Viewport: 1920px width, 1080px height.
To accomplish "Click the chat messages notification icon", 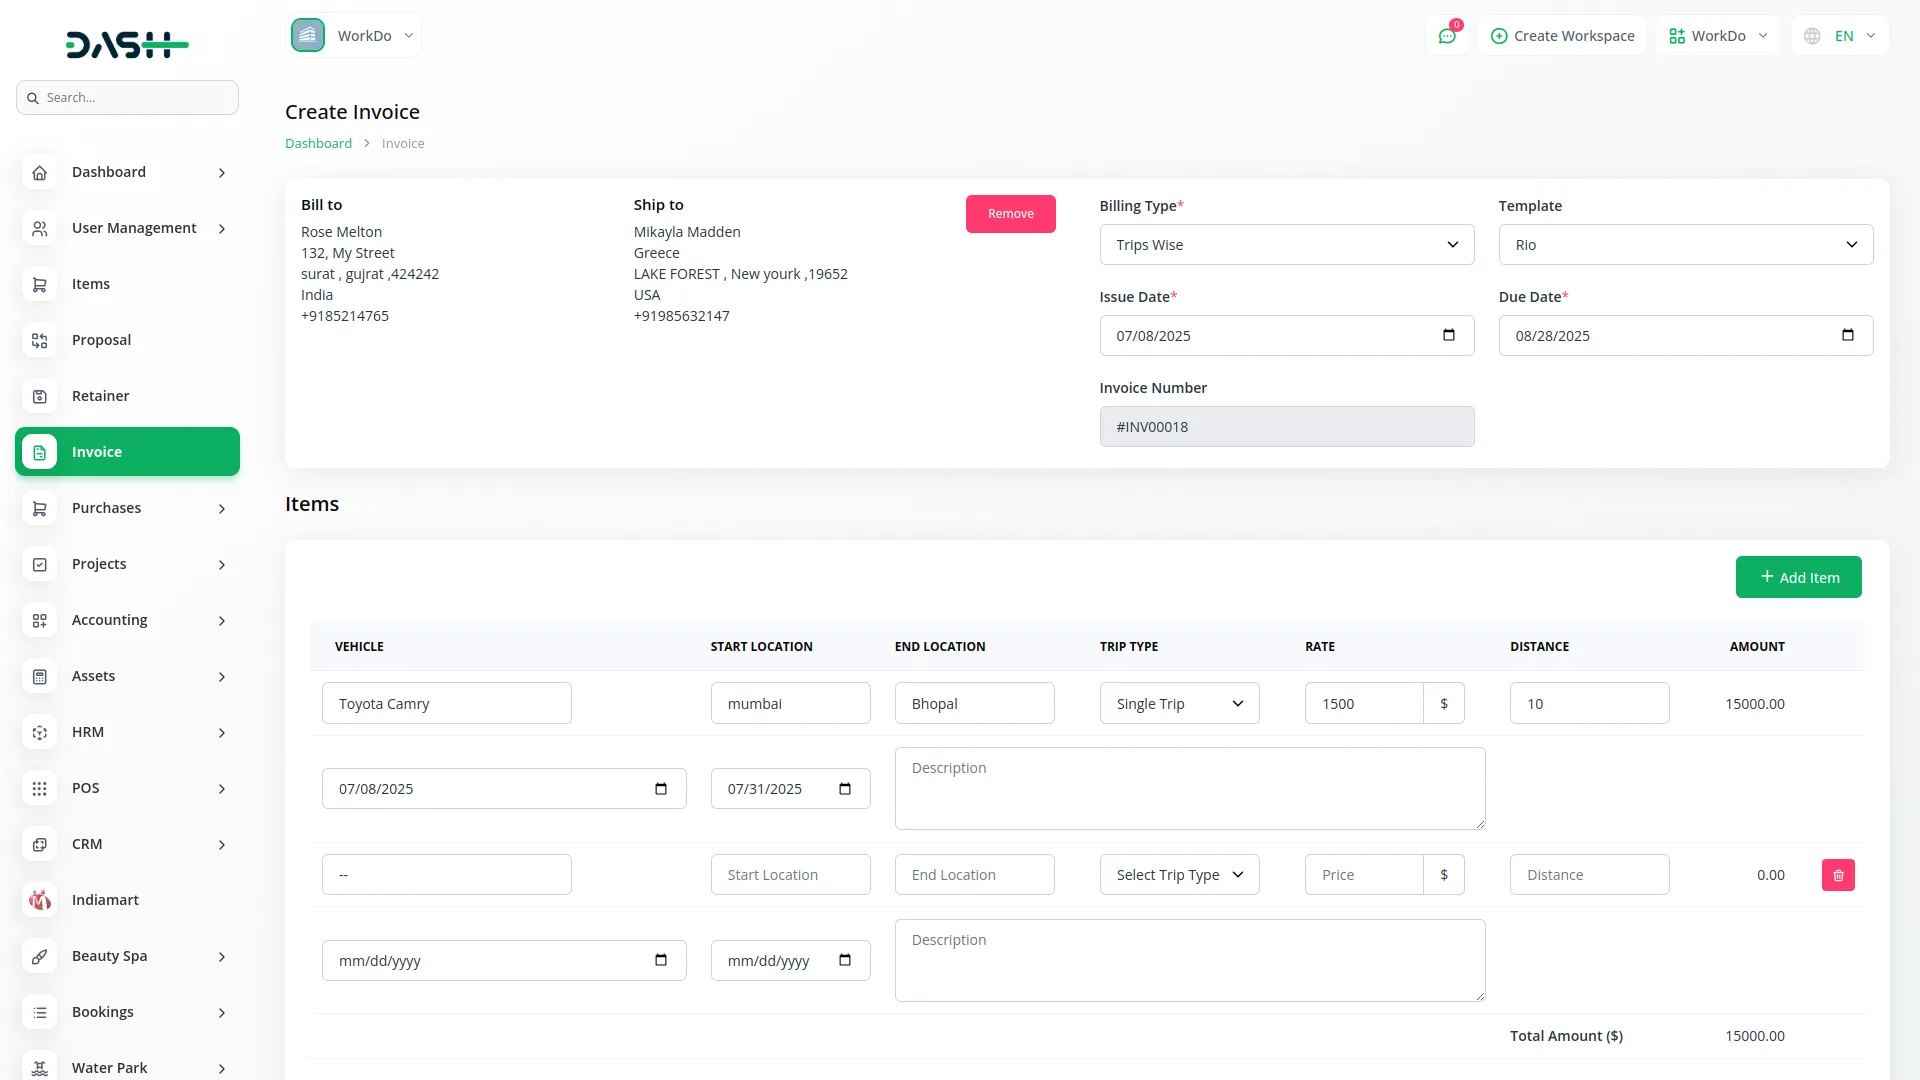I will 1447,36.
